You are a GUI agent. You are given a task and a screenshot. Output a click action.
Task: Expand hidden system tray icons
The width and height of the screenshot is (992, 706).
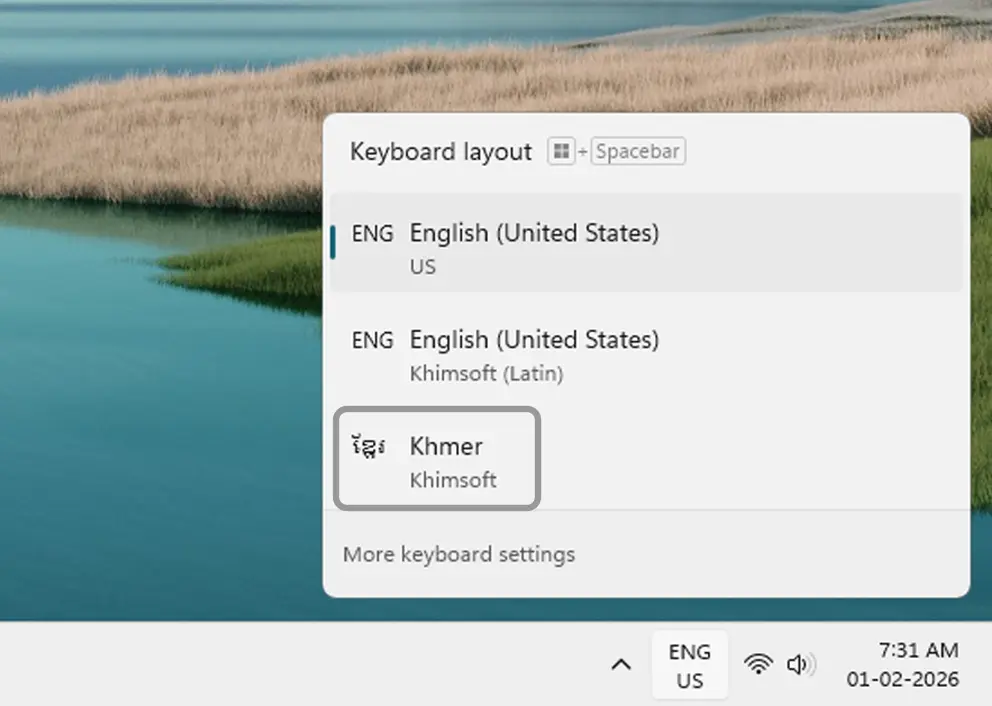[621, 664]
